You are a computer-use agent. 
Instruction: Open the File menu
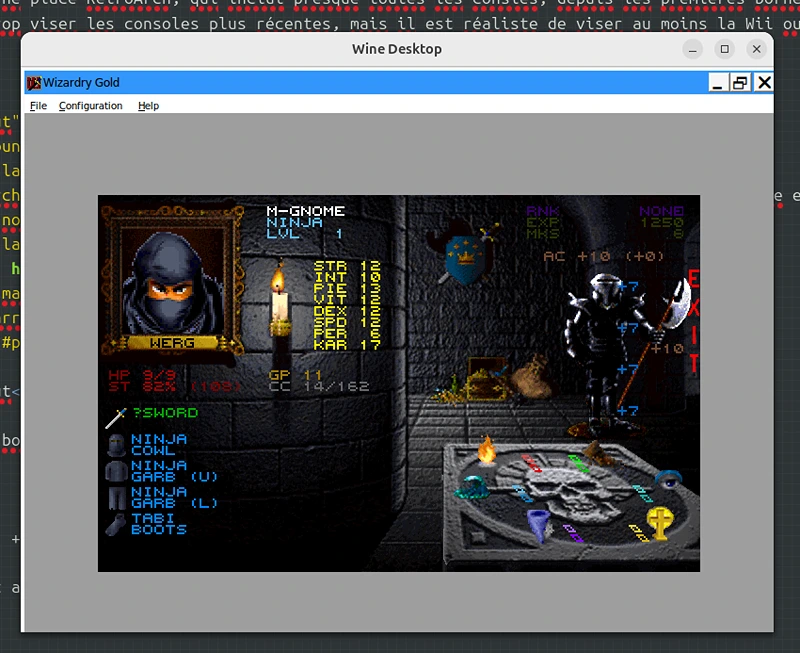[x=38, y=106]
